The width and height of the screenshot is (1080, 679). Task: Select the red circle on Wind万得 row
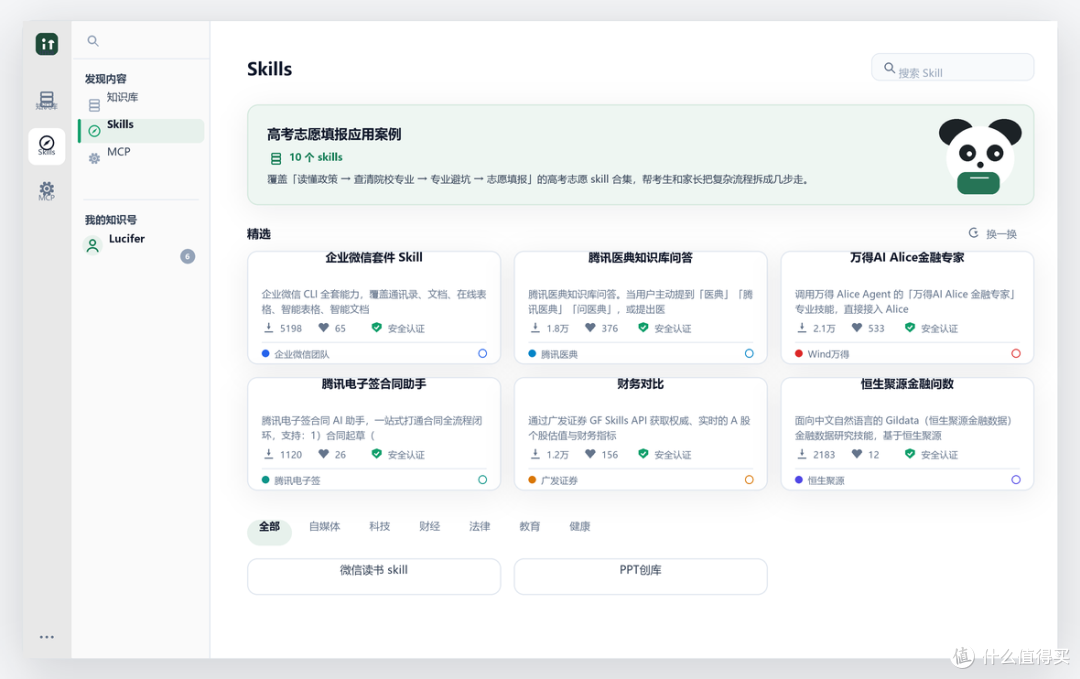tap(1015, 353)
